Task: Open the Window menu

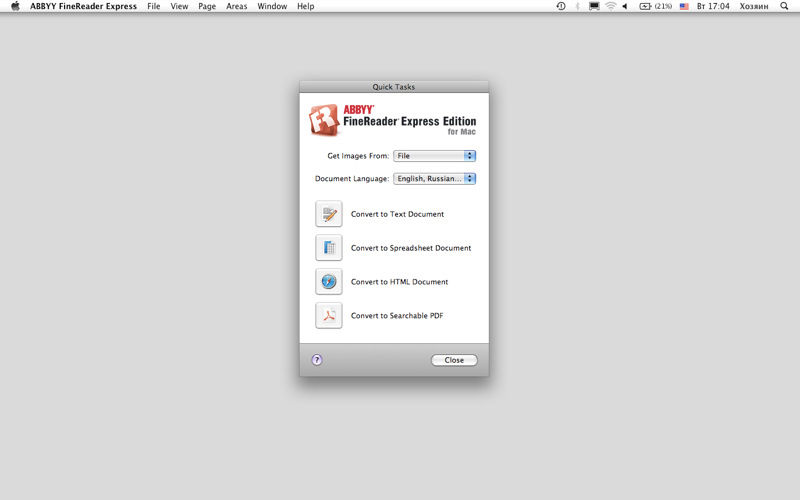Action: [x=272, y=6]
